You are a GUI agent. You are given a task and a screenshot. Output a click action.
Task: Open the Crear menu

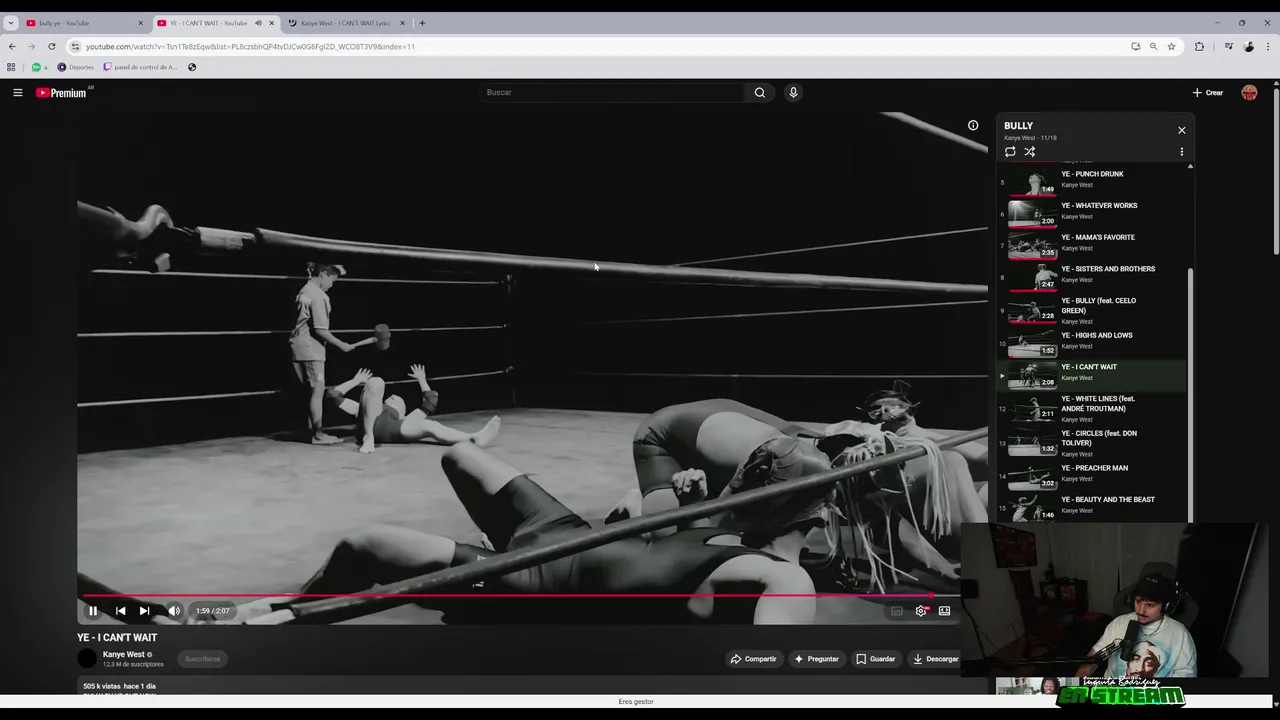(1208, 92)
